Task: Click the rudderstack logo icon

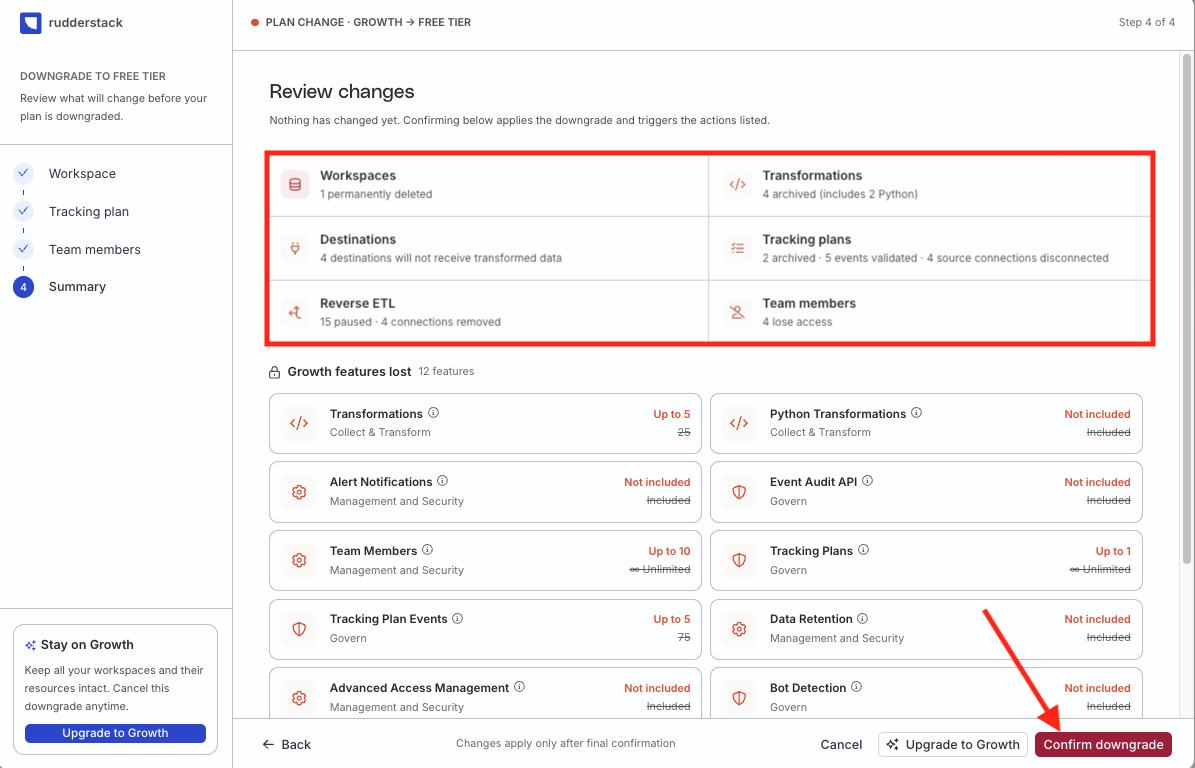Action: pos(30,23)
